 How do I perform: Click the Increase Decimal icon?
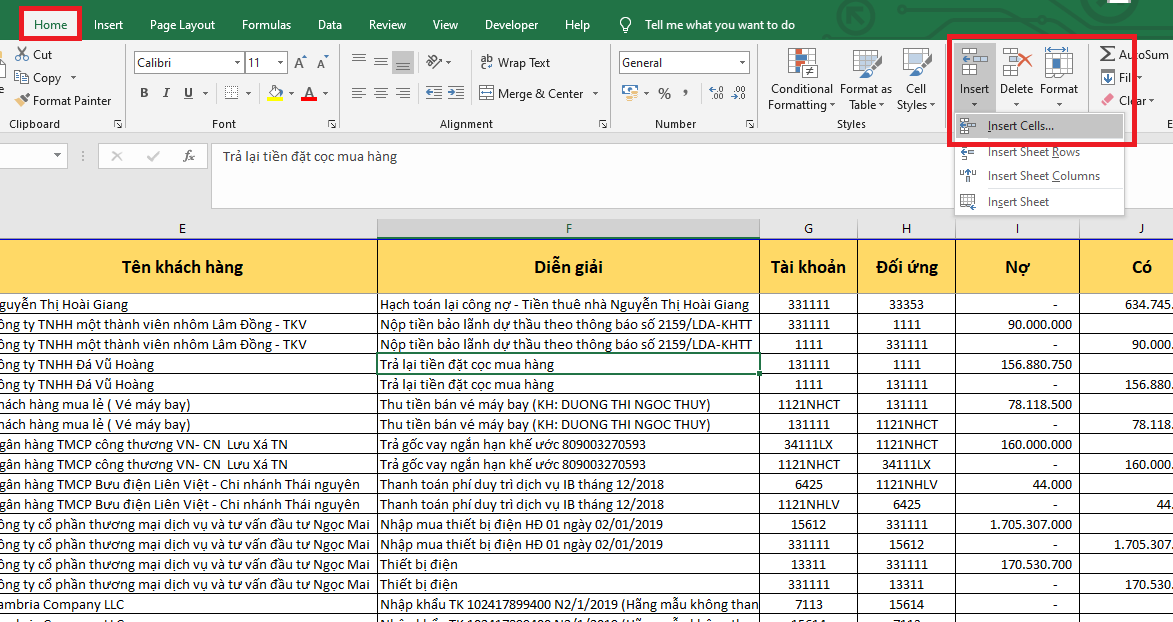point(715,94)
